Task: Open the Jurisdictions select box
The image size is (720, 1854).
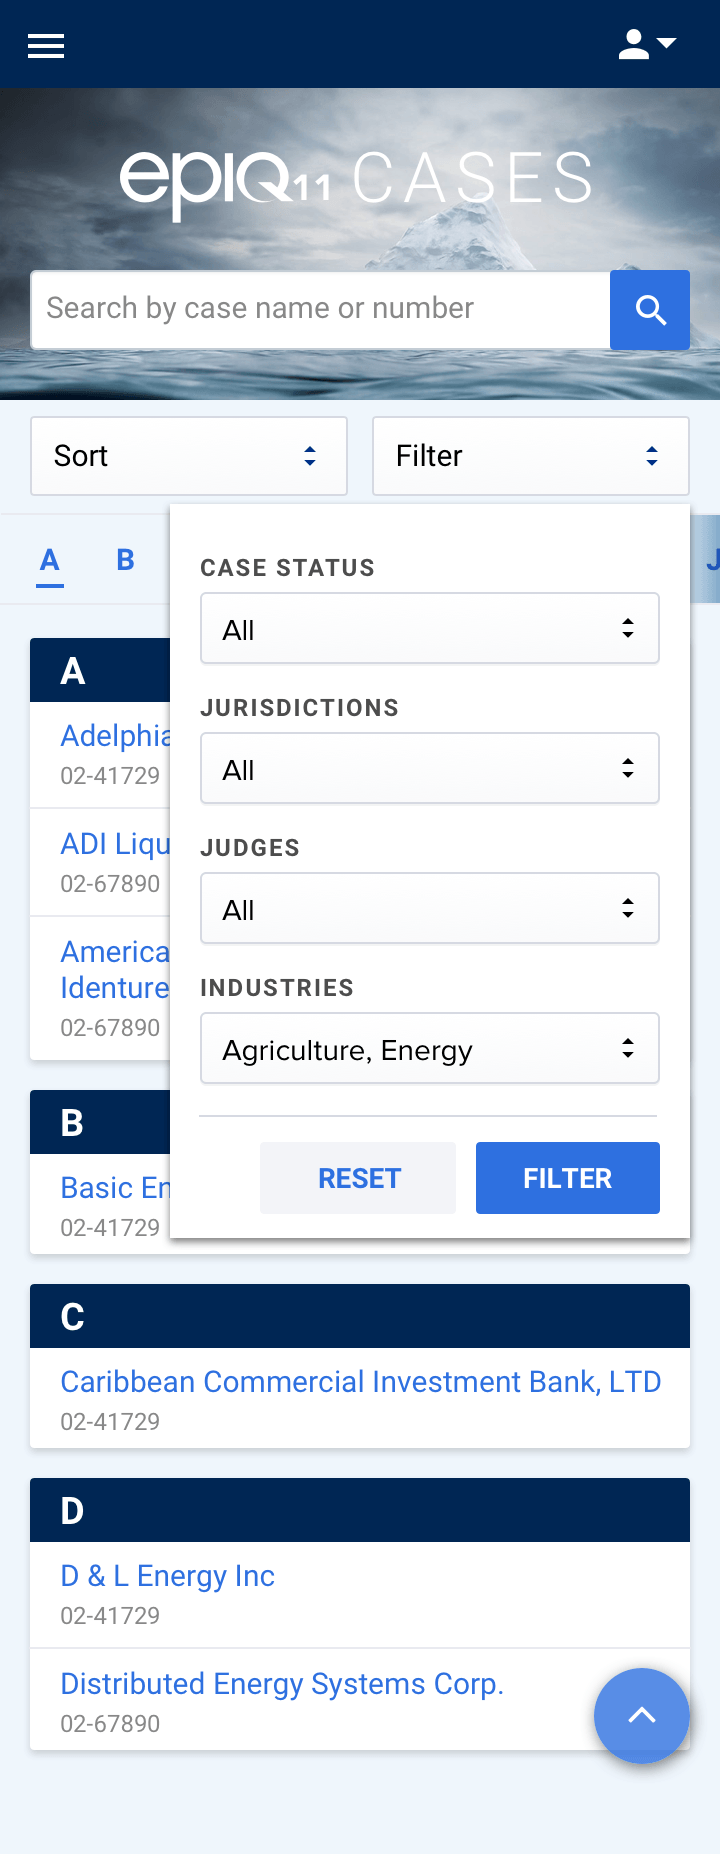Action: pos(430,769)
